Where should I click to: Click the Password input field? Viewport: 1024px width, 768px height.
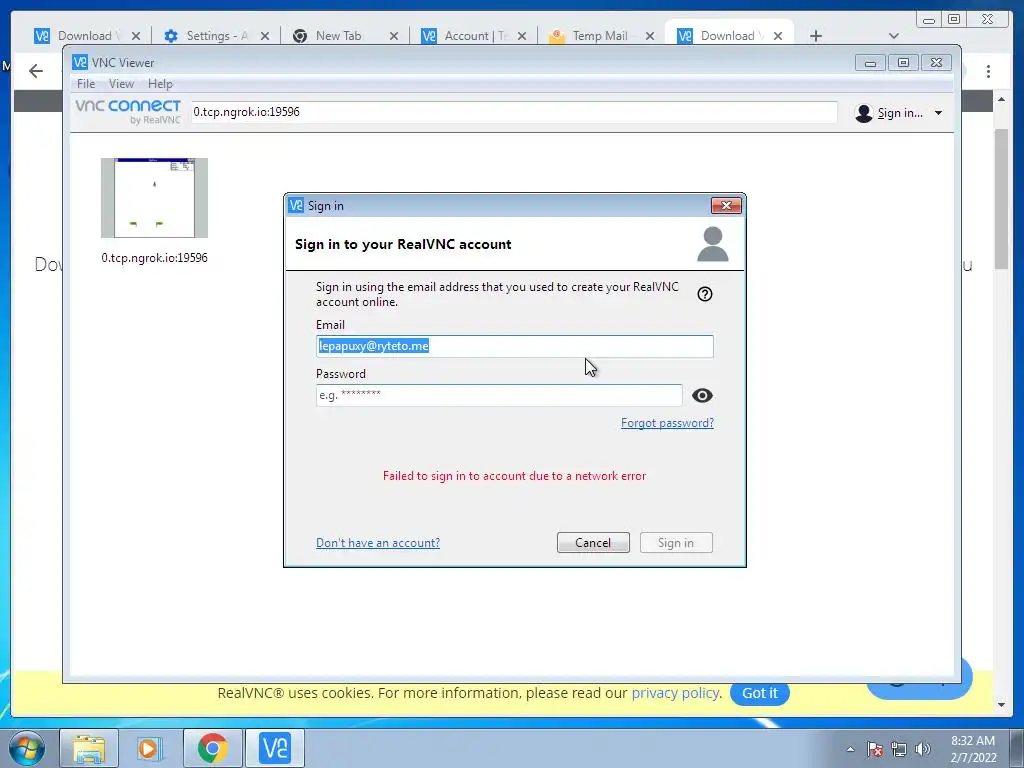[x=499, y=395]
